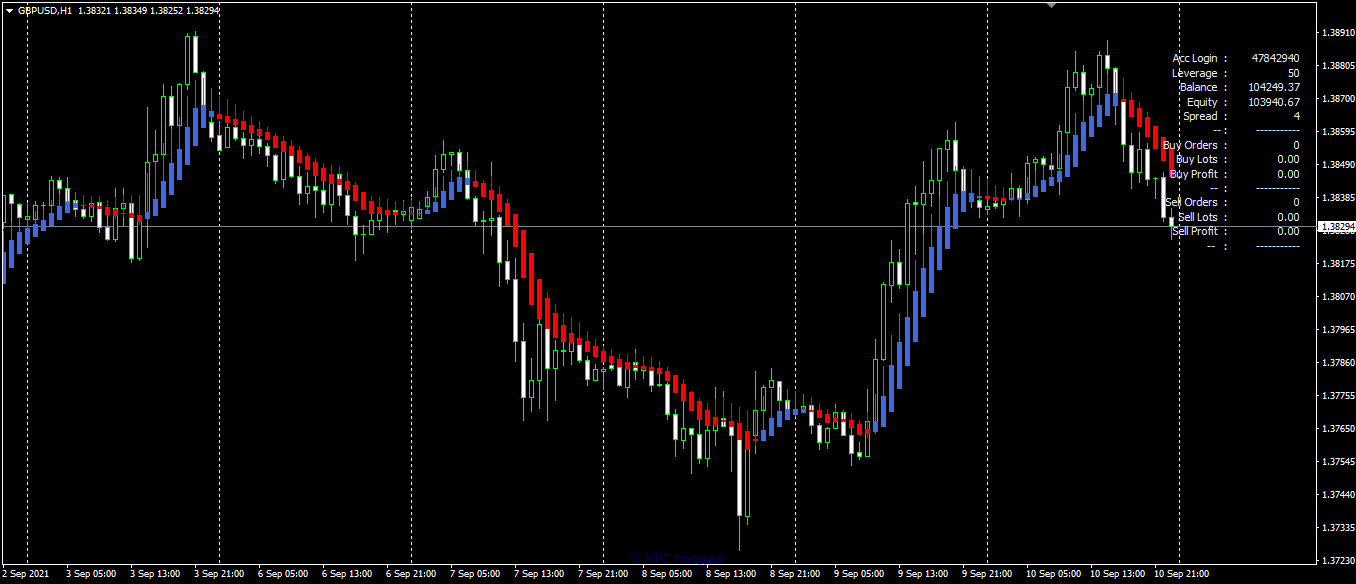Viewport: 1356px width, 584px height.
Task: Click the 7 Sep 13:00 time label
Action: coord(538,575)
